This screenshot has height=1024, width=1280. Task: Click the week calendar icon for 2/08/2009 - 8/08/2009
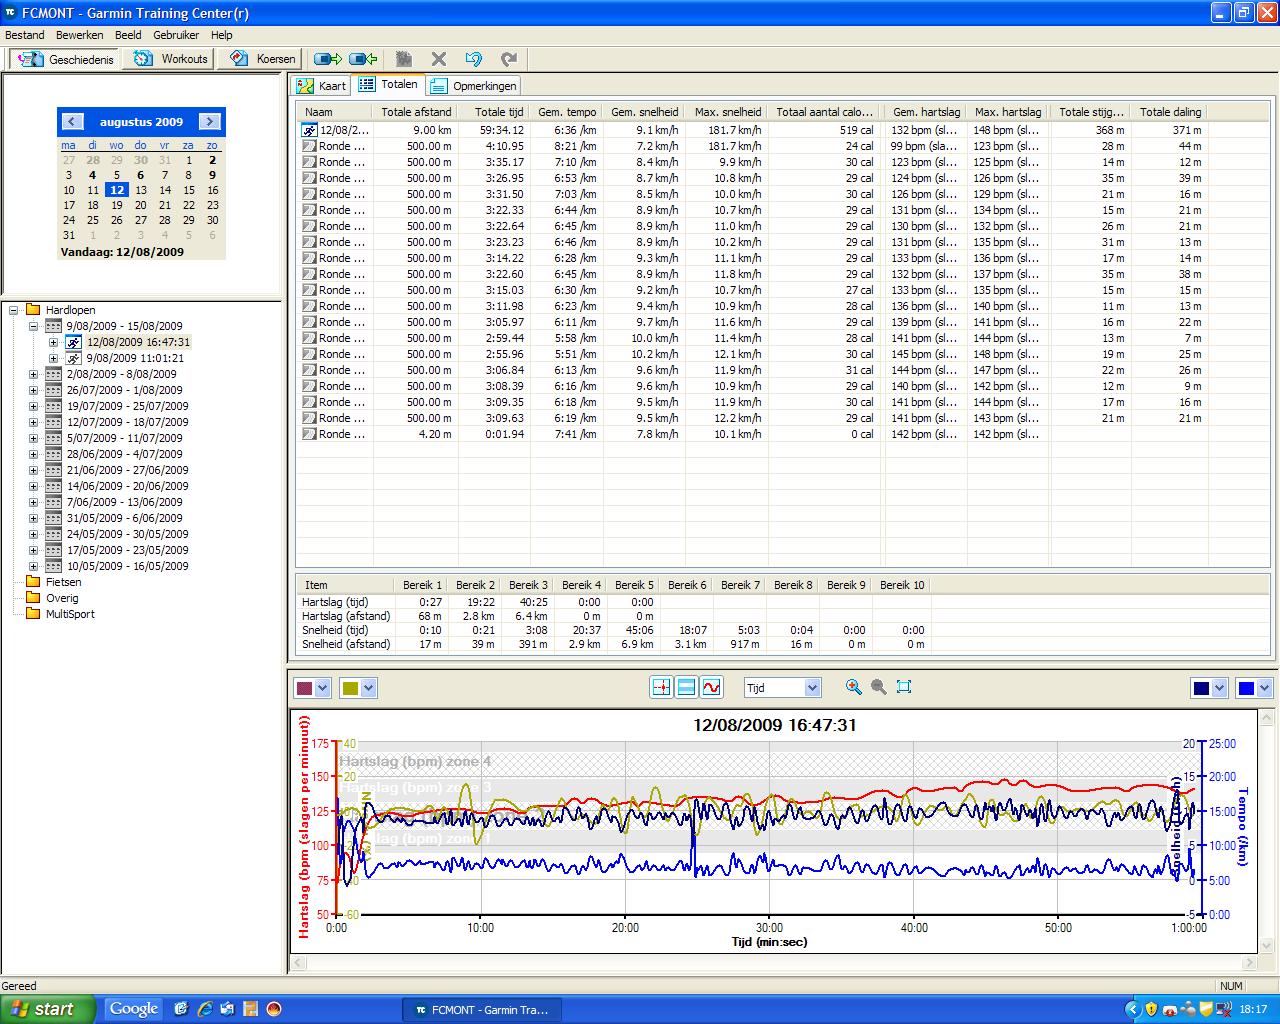pyautogui.click(x=53, y=374)
